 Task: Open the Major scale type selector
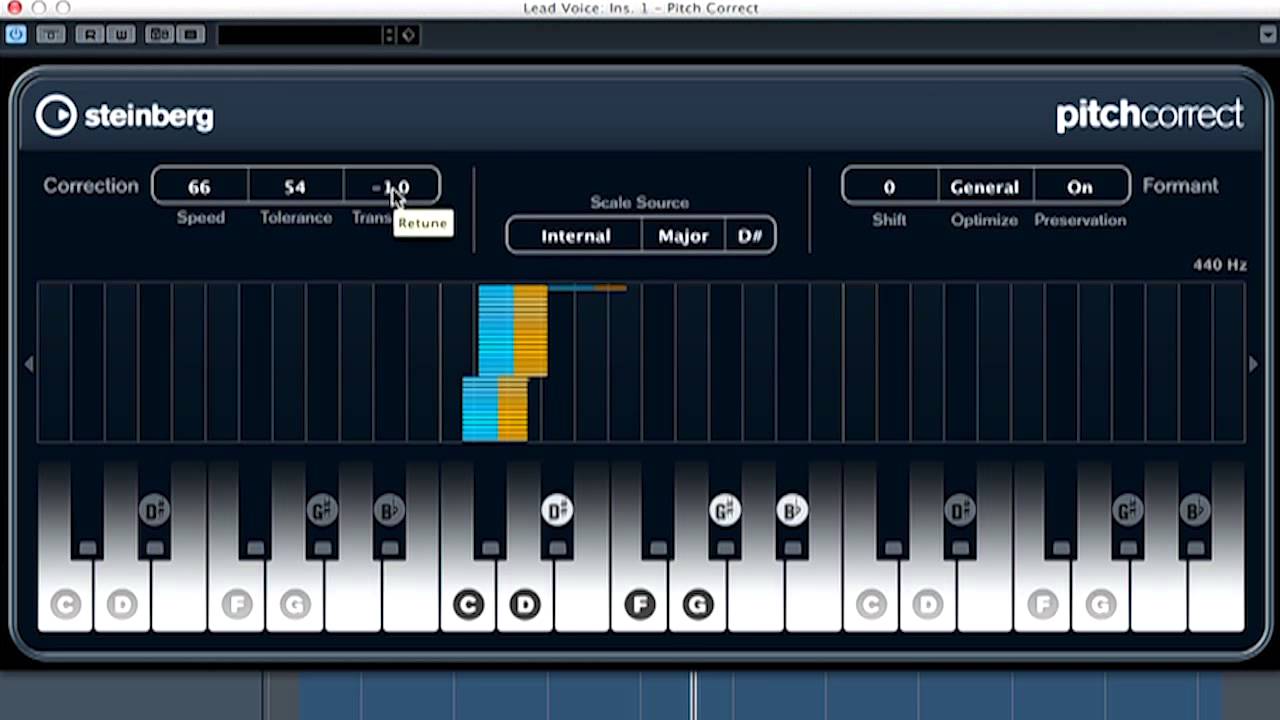point(683,236)
